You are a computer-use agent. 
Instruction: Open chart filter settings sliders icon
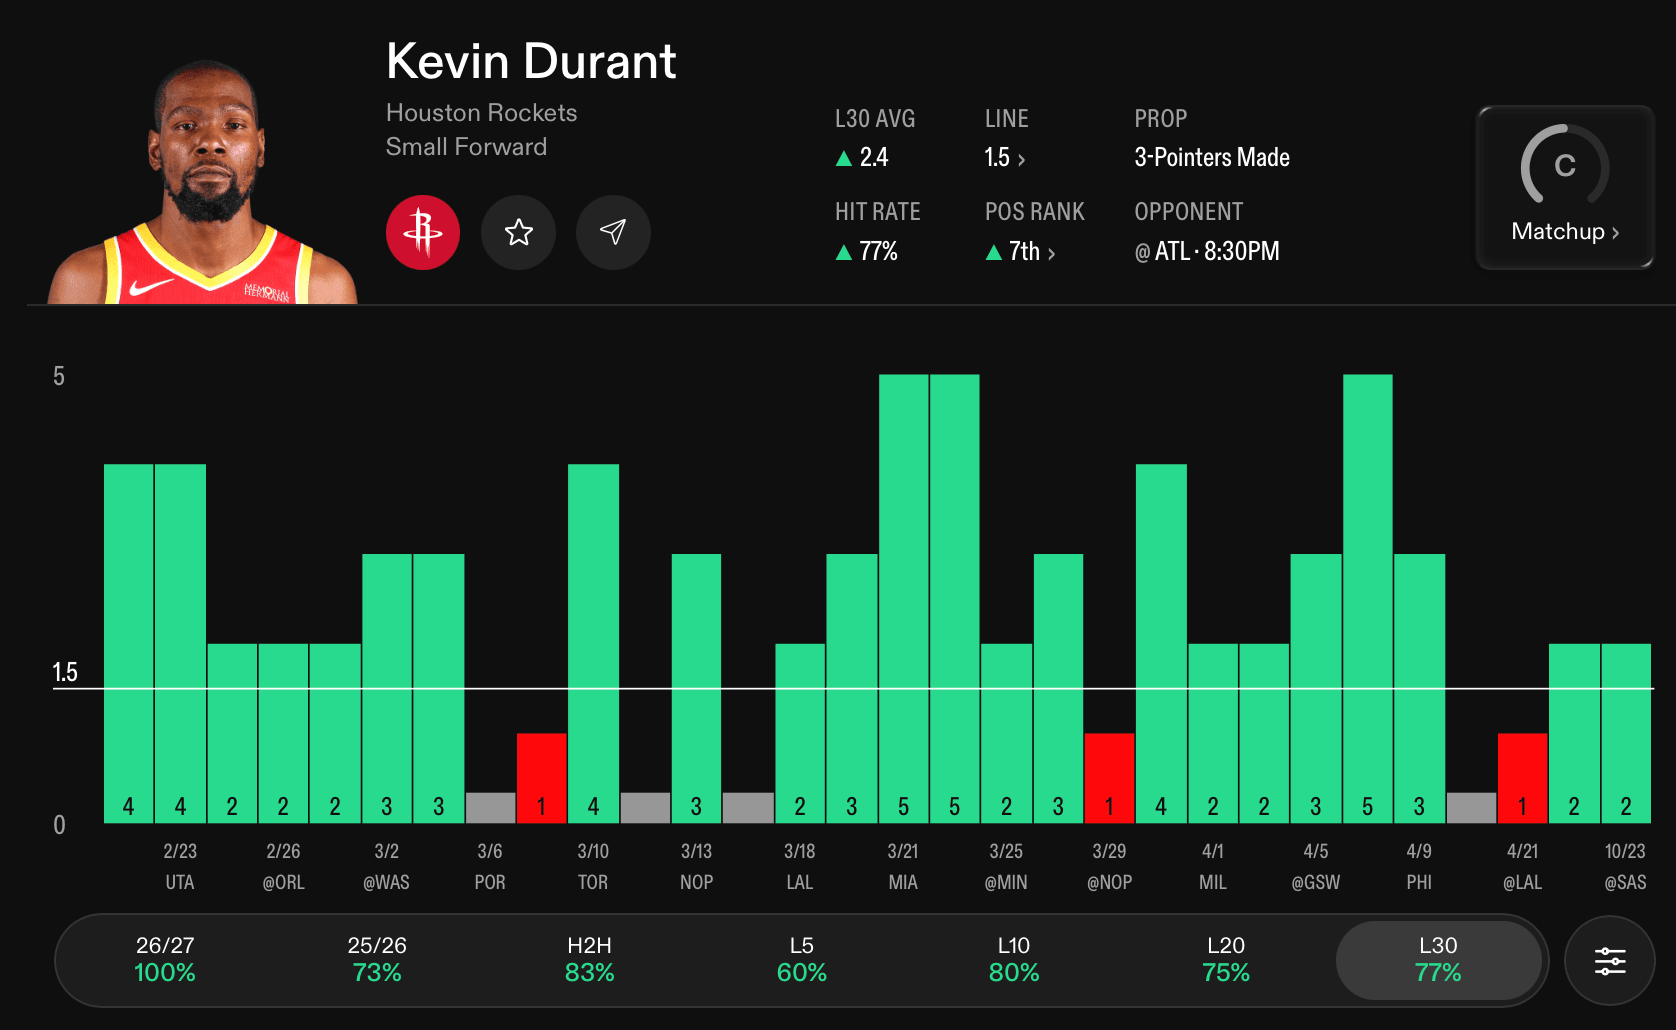click(x=1609, y=961)
